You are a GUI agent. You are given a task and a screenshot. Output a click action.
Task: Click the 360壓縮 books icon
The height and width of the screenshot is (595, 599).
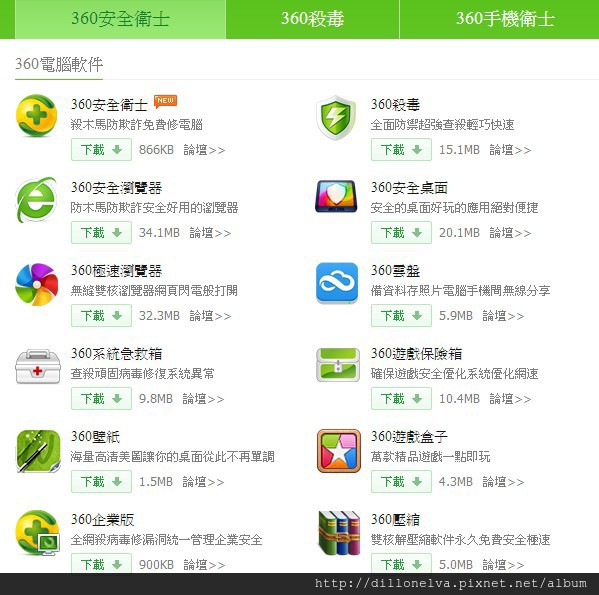pos(339,533)
